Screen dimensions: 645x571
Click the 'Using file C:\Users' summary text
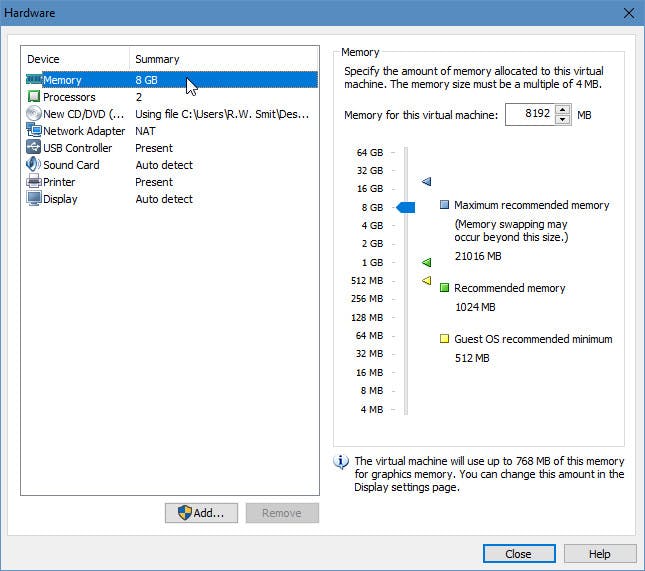coord(222,114)
